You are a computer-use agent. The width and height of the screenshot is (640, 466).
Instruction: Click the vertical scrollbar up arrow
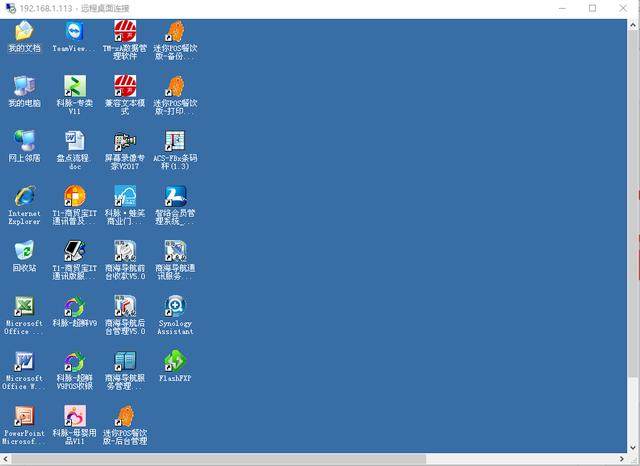click(x=633, y=24)
